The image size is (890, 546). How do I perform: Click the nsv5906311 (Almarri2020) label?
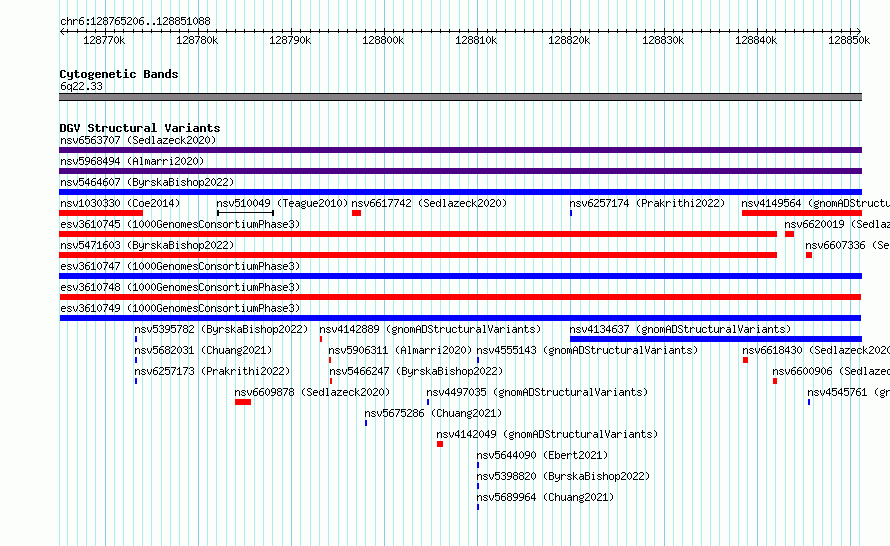(400, 350)
